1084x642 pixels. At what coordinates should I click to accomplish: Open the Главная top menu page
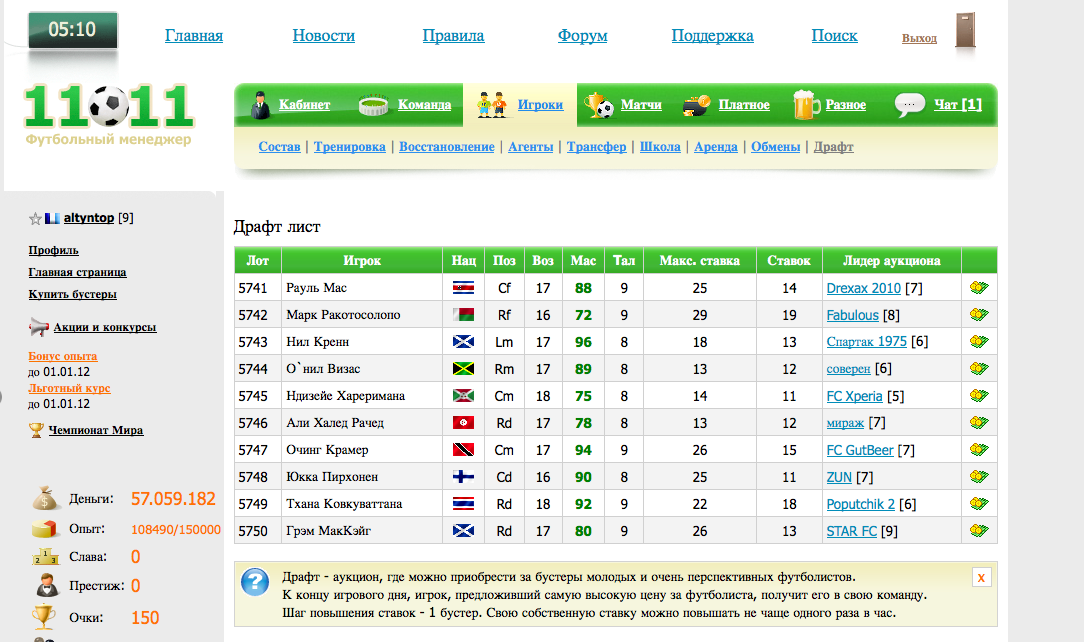(x=194, y=35)
